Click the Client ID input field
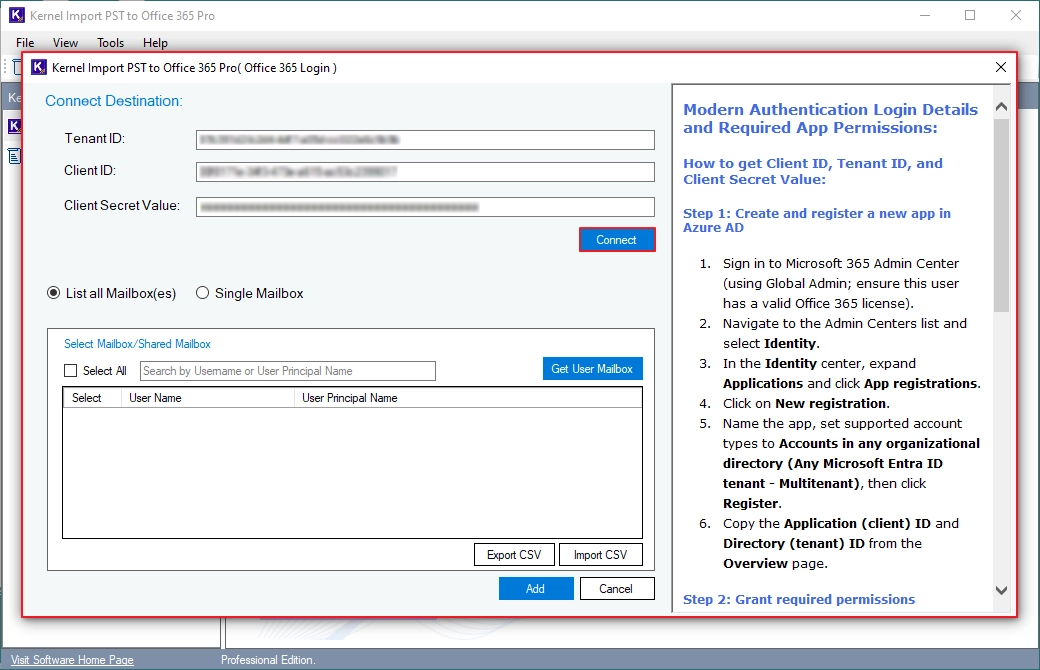This screenshot has width=1040, height=670. click(425, 172)
